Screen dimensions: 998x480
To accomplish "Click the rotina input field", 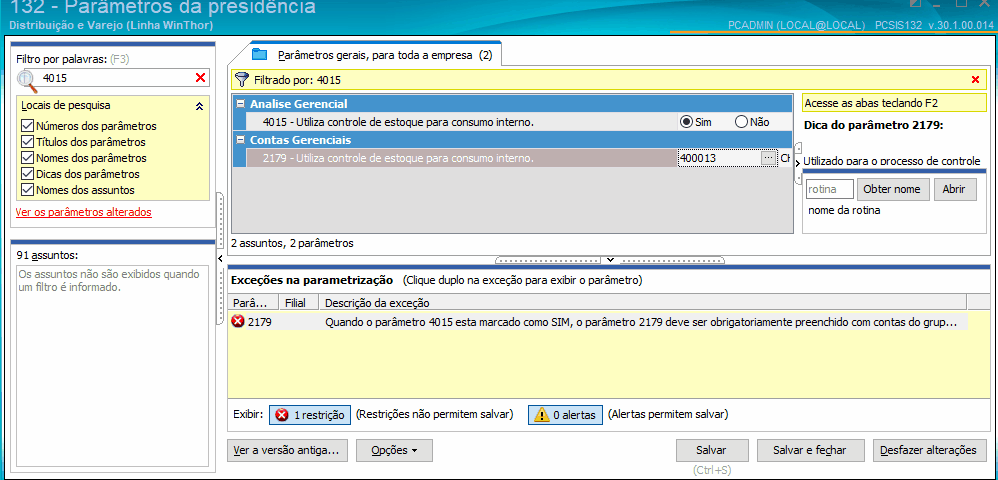I will pos(829,189).
